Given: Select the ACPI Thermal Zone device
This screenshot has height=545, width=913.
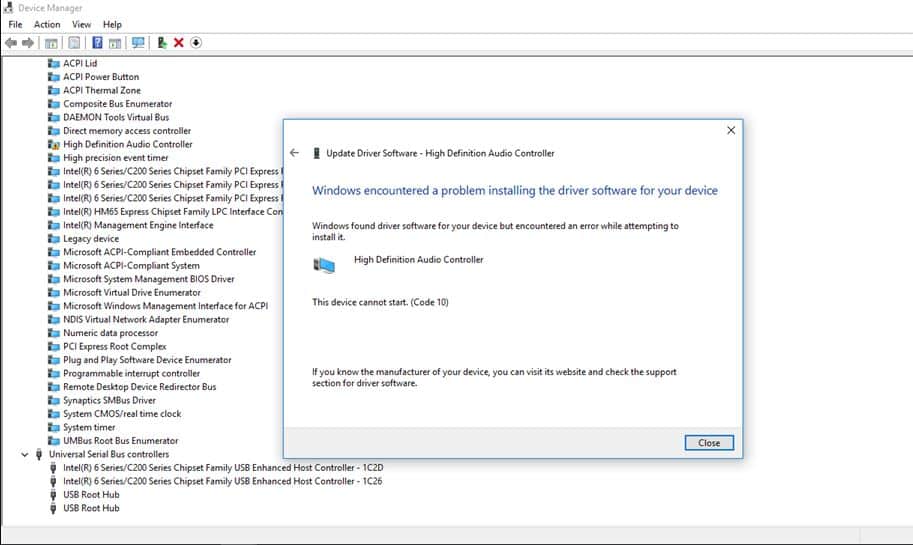Looking at the screenshot, I should tap(102, 90).
